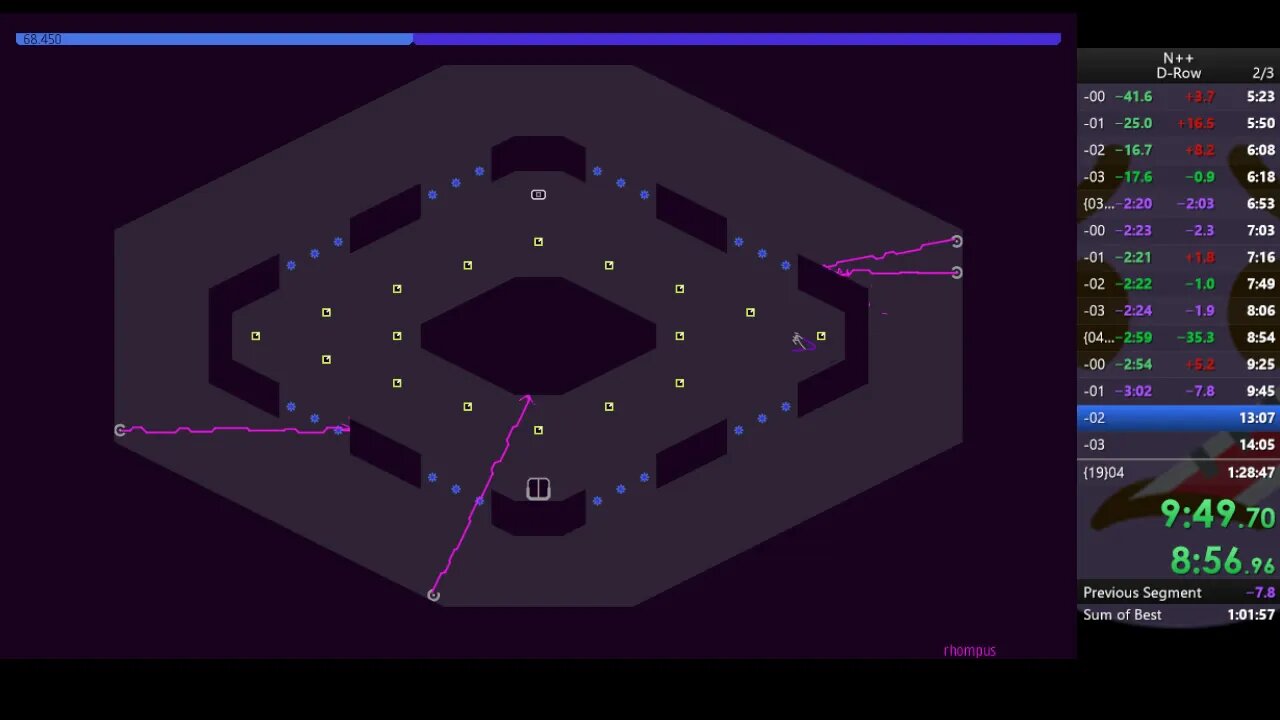Click the rhompus player name

tap(969, 651)
